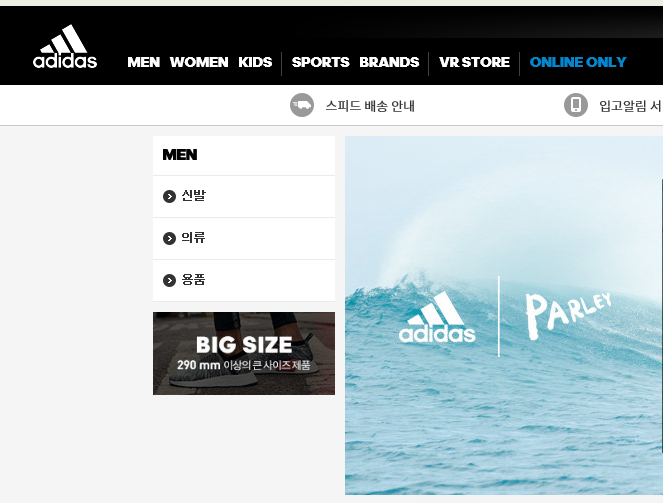Click the delivery truck icon
The height and width of the screenshot is (503, 663).
(x=302, y=105)
